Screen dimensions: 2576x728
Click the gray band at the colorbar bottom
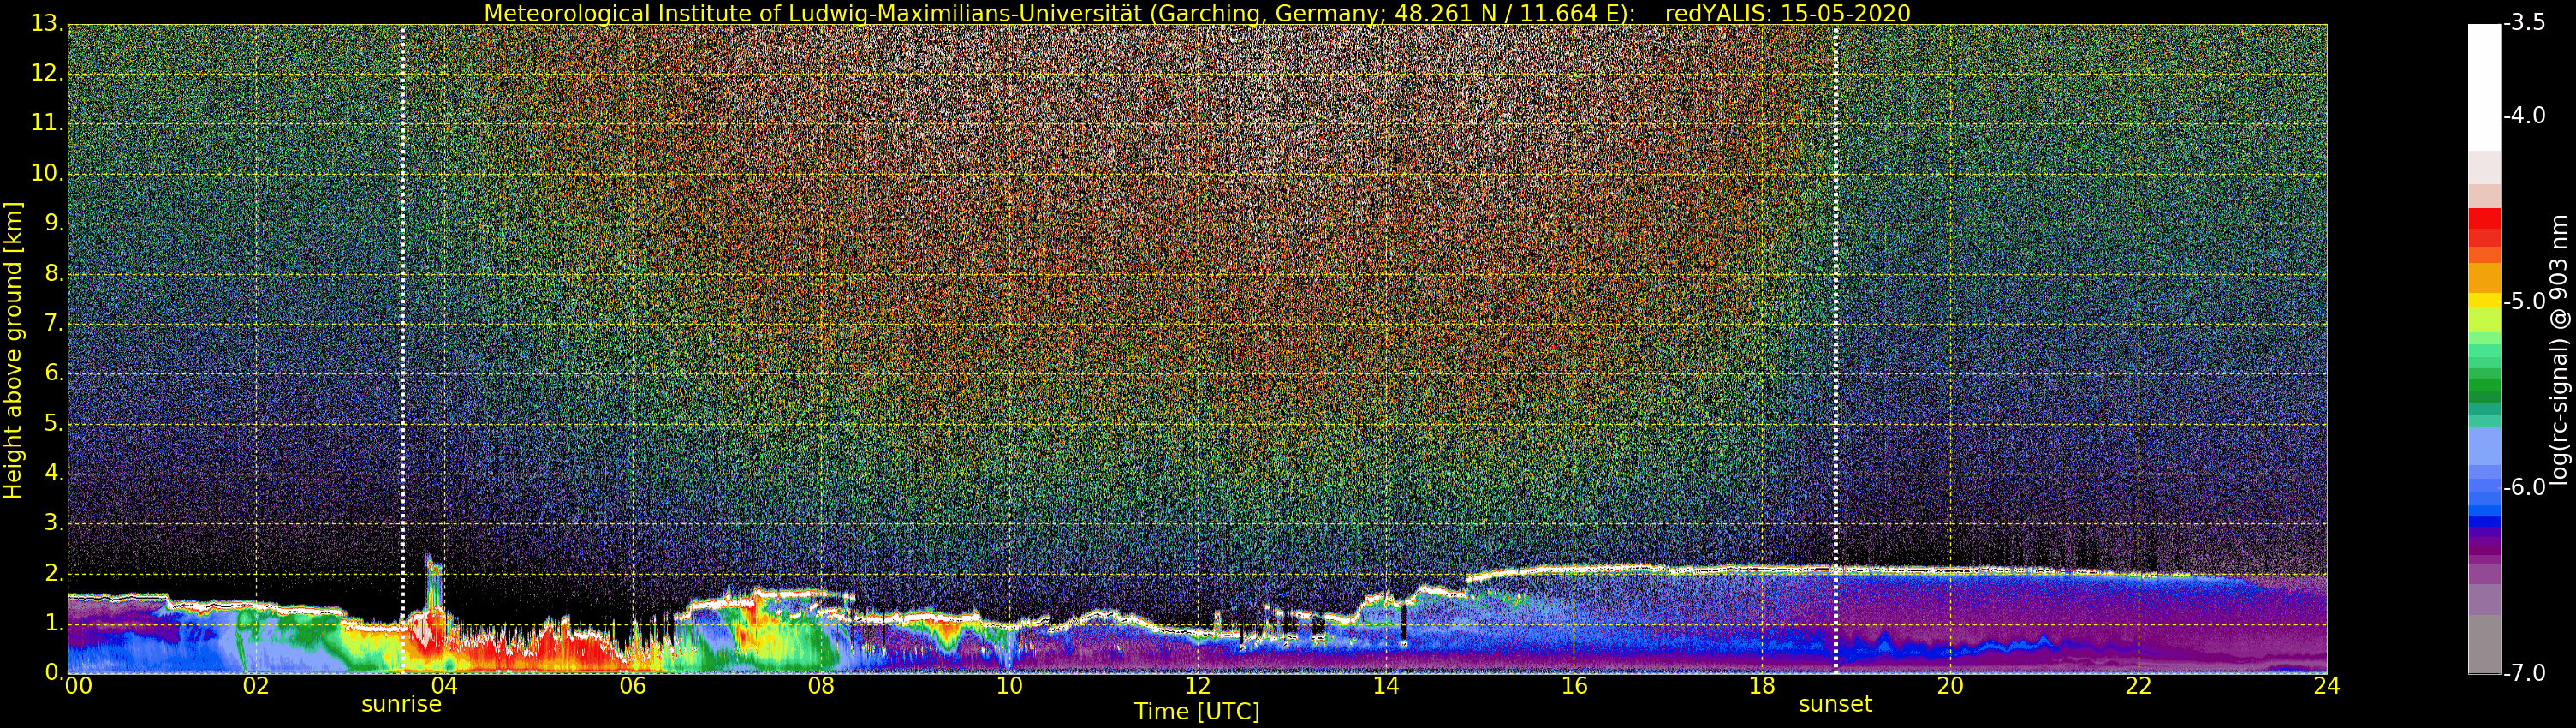pos(2484,644)
